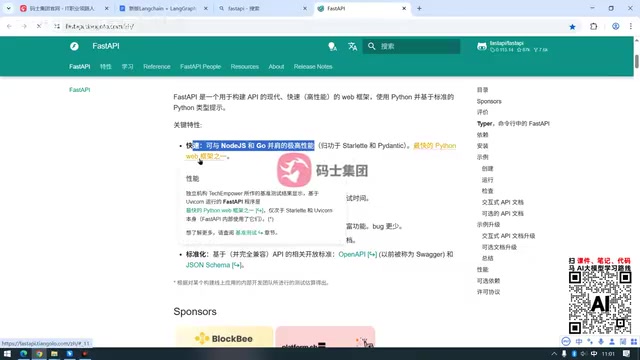Open the Reference navigation tab
This screenshot has width=640, height=360.
157,67
